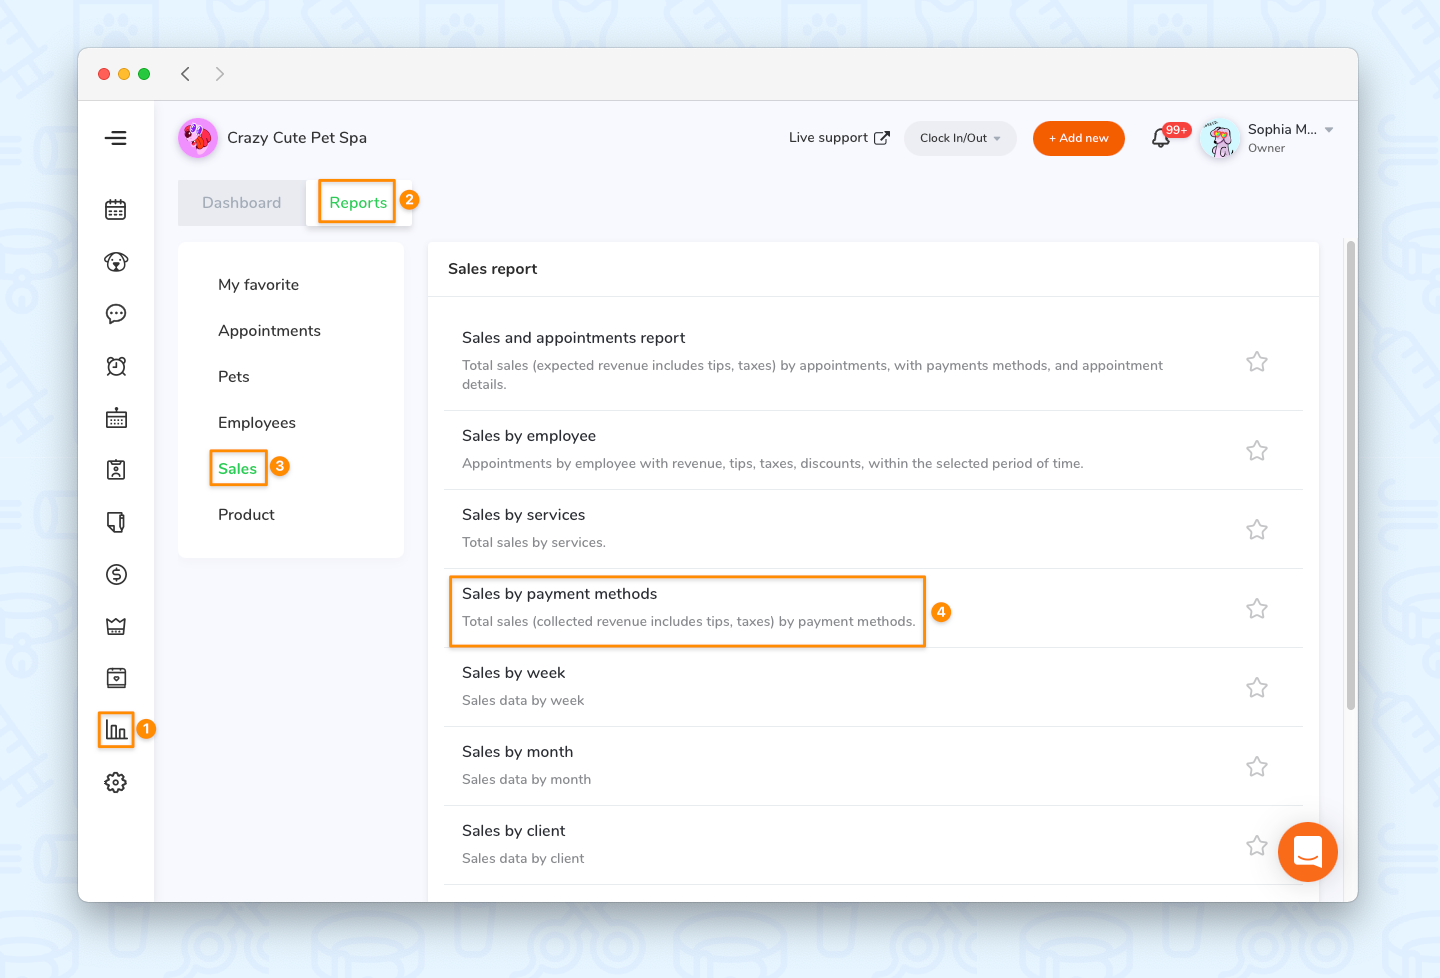Viewport: 1440px width, 978px height.
Task: Open Sales by employee report
Action: [x=529, y=436]
